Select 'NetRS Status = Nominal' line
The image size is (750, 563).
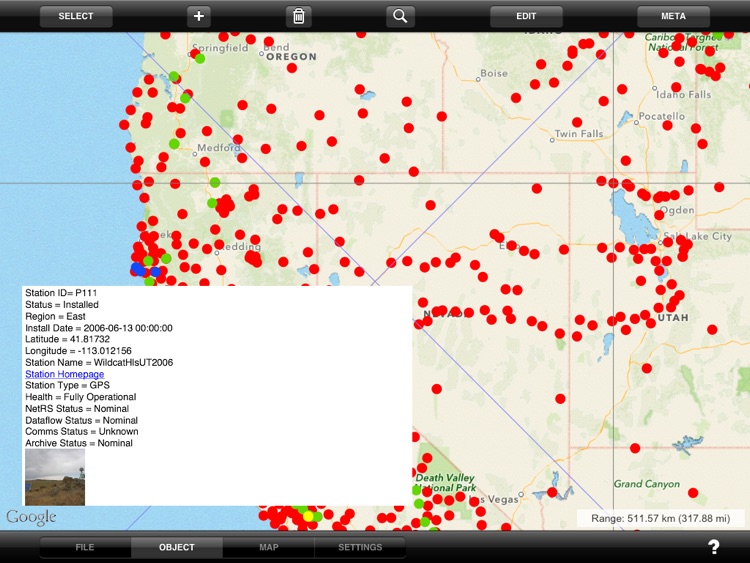[77, 408]
